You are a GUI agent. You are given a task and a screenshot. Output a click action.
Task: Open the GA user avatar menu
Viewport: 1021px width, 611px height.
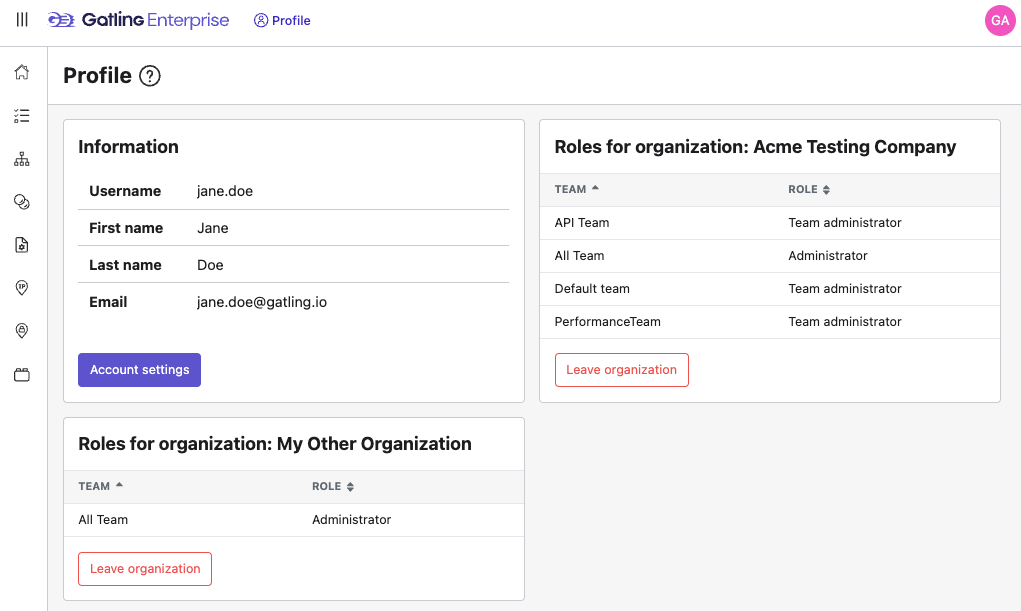(x=1000, y=21)
